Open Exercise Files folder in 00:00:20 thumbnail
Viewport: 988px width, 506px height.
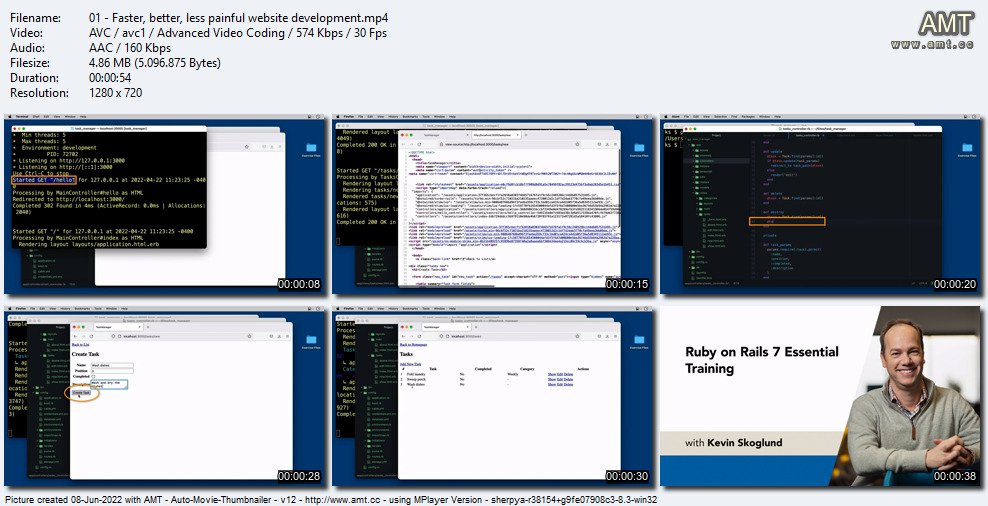point(967,149)
